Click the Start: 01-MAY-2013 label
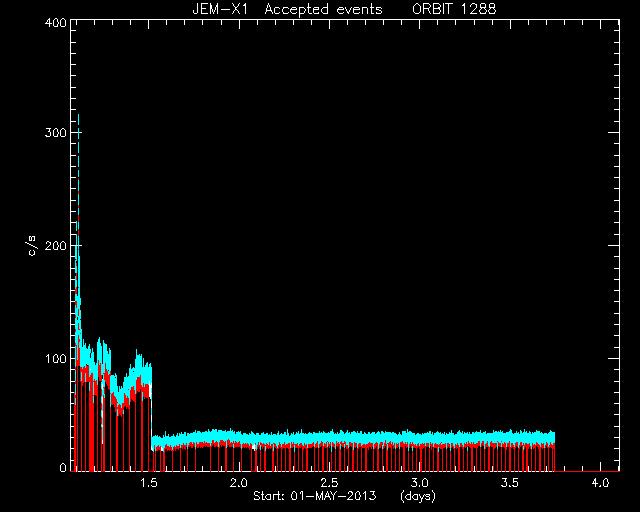The width and height of the screenshot is (640, 512). 315,496
